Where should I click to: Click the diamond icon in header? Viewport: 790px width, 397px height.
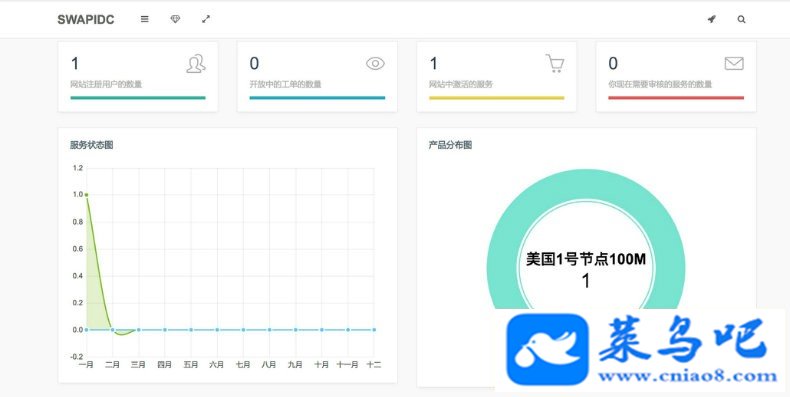[175, 19]
